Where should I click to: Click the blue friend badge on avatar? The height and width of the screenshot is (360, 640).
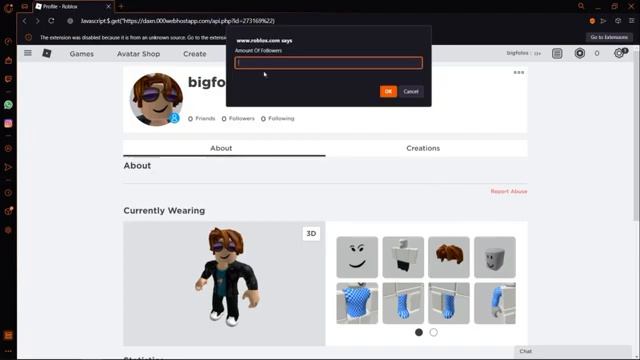pyautogui.click(x=174, y=118)
